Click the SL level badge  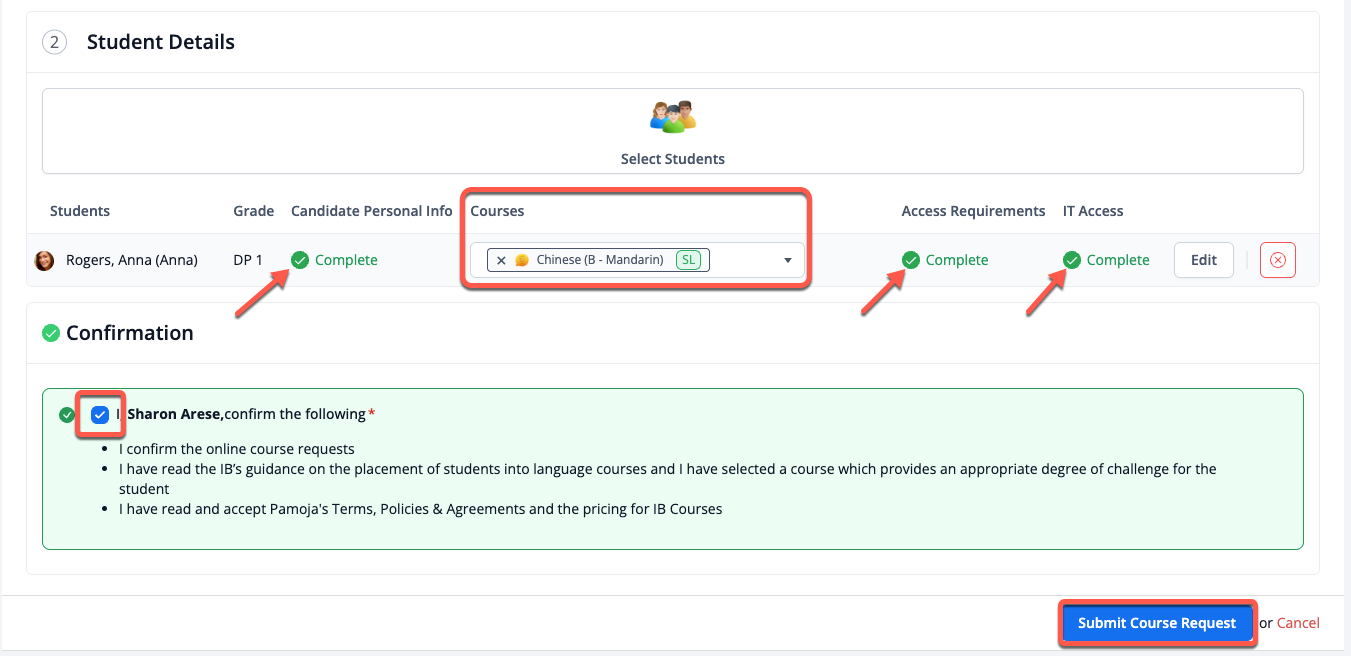688,260
